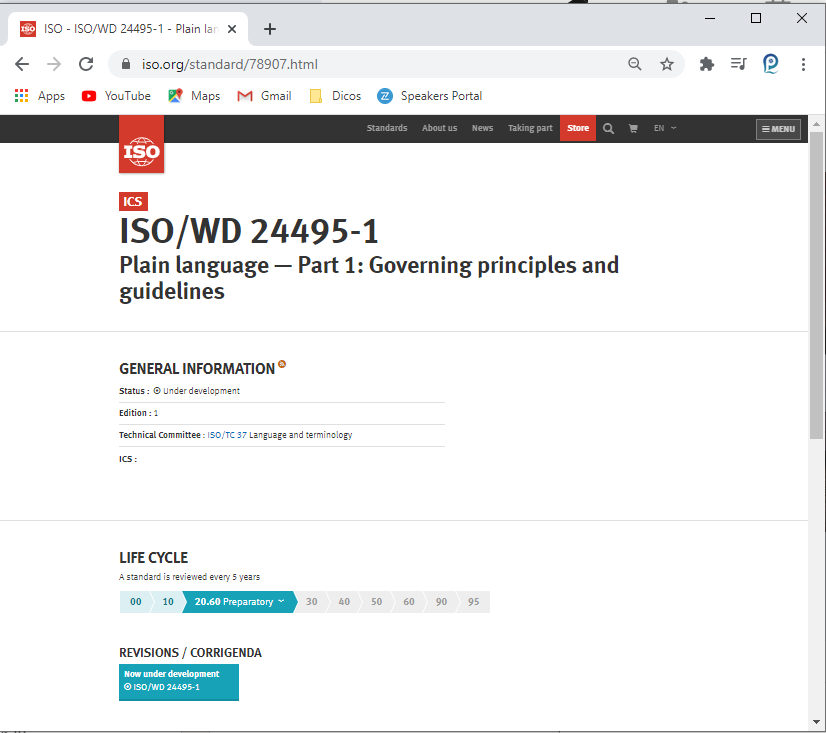Click life cycle stage 95
Image resolution: width=826 pixels, height=733 pixels.
pyautogui.click(x=474, y=602)
